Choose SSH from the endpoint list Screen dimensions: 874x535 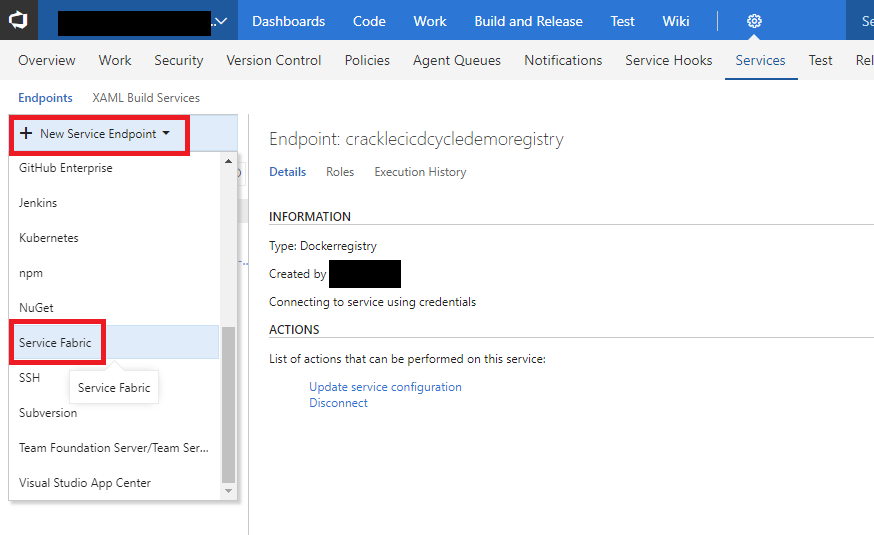[x=29, y=378]
